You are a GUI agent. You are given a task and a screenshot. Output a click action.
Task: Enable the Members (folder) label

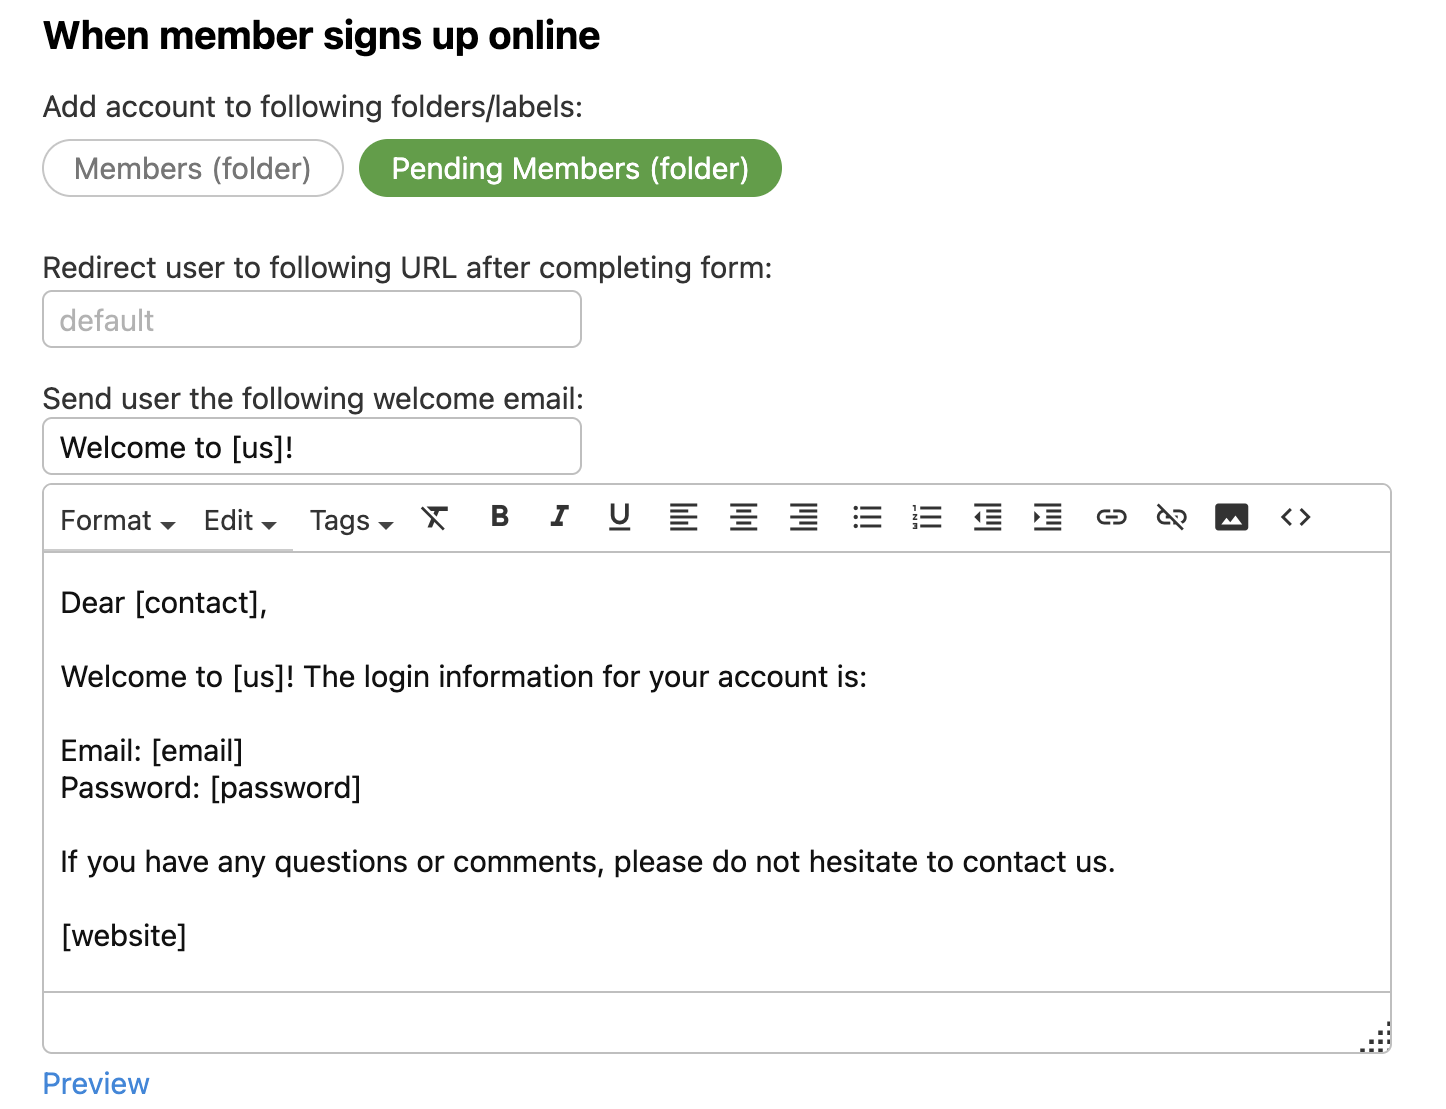(193, 169)
